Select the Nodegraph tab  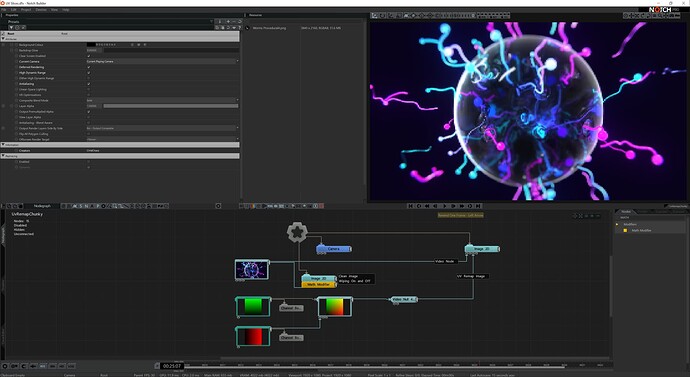(42, 206)
